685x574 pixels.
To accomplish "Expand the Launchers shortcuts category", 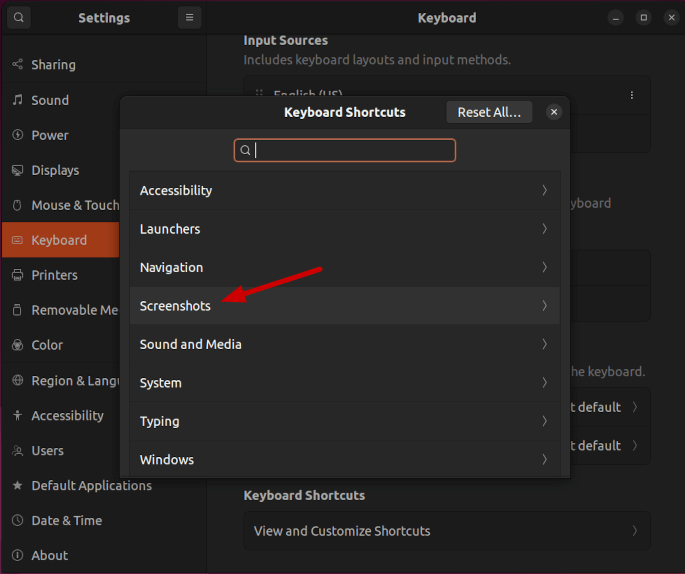I will 344,229.
